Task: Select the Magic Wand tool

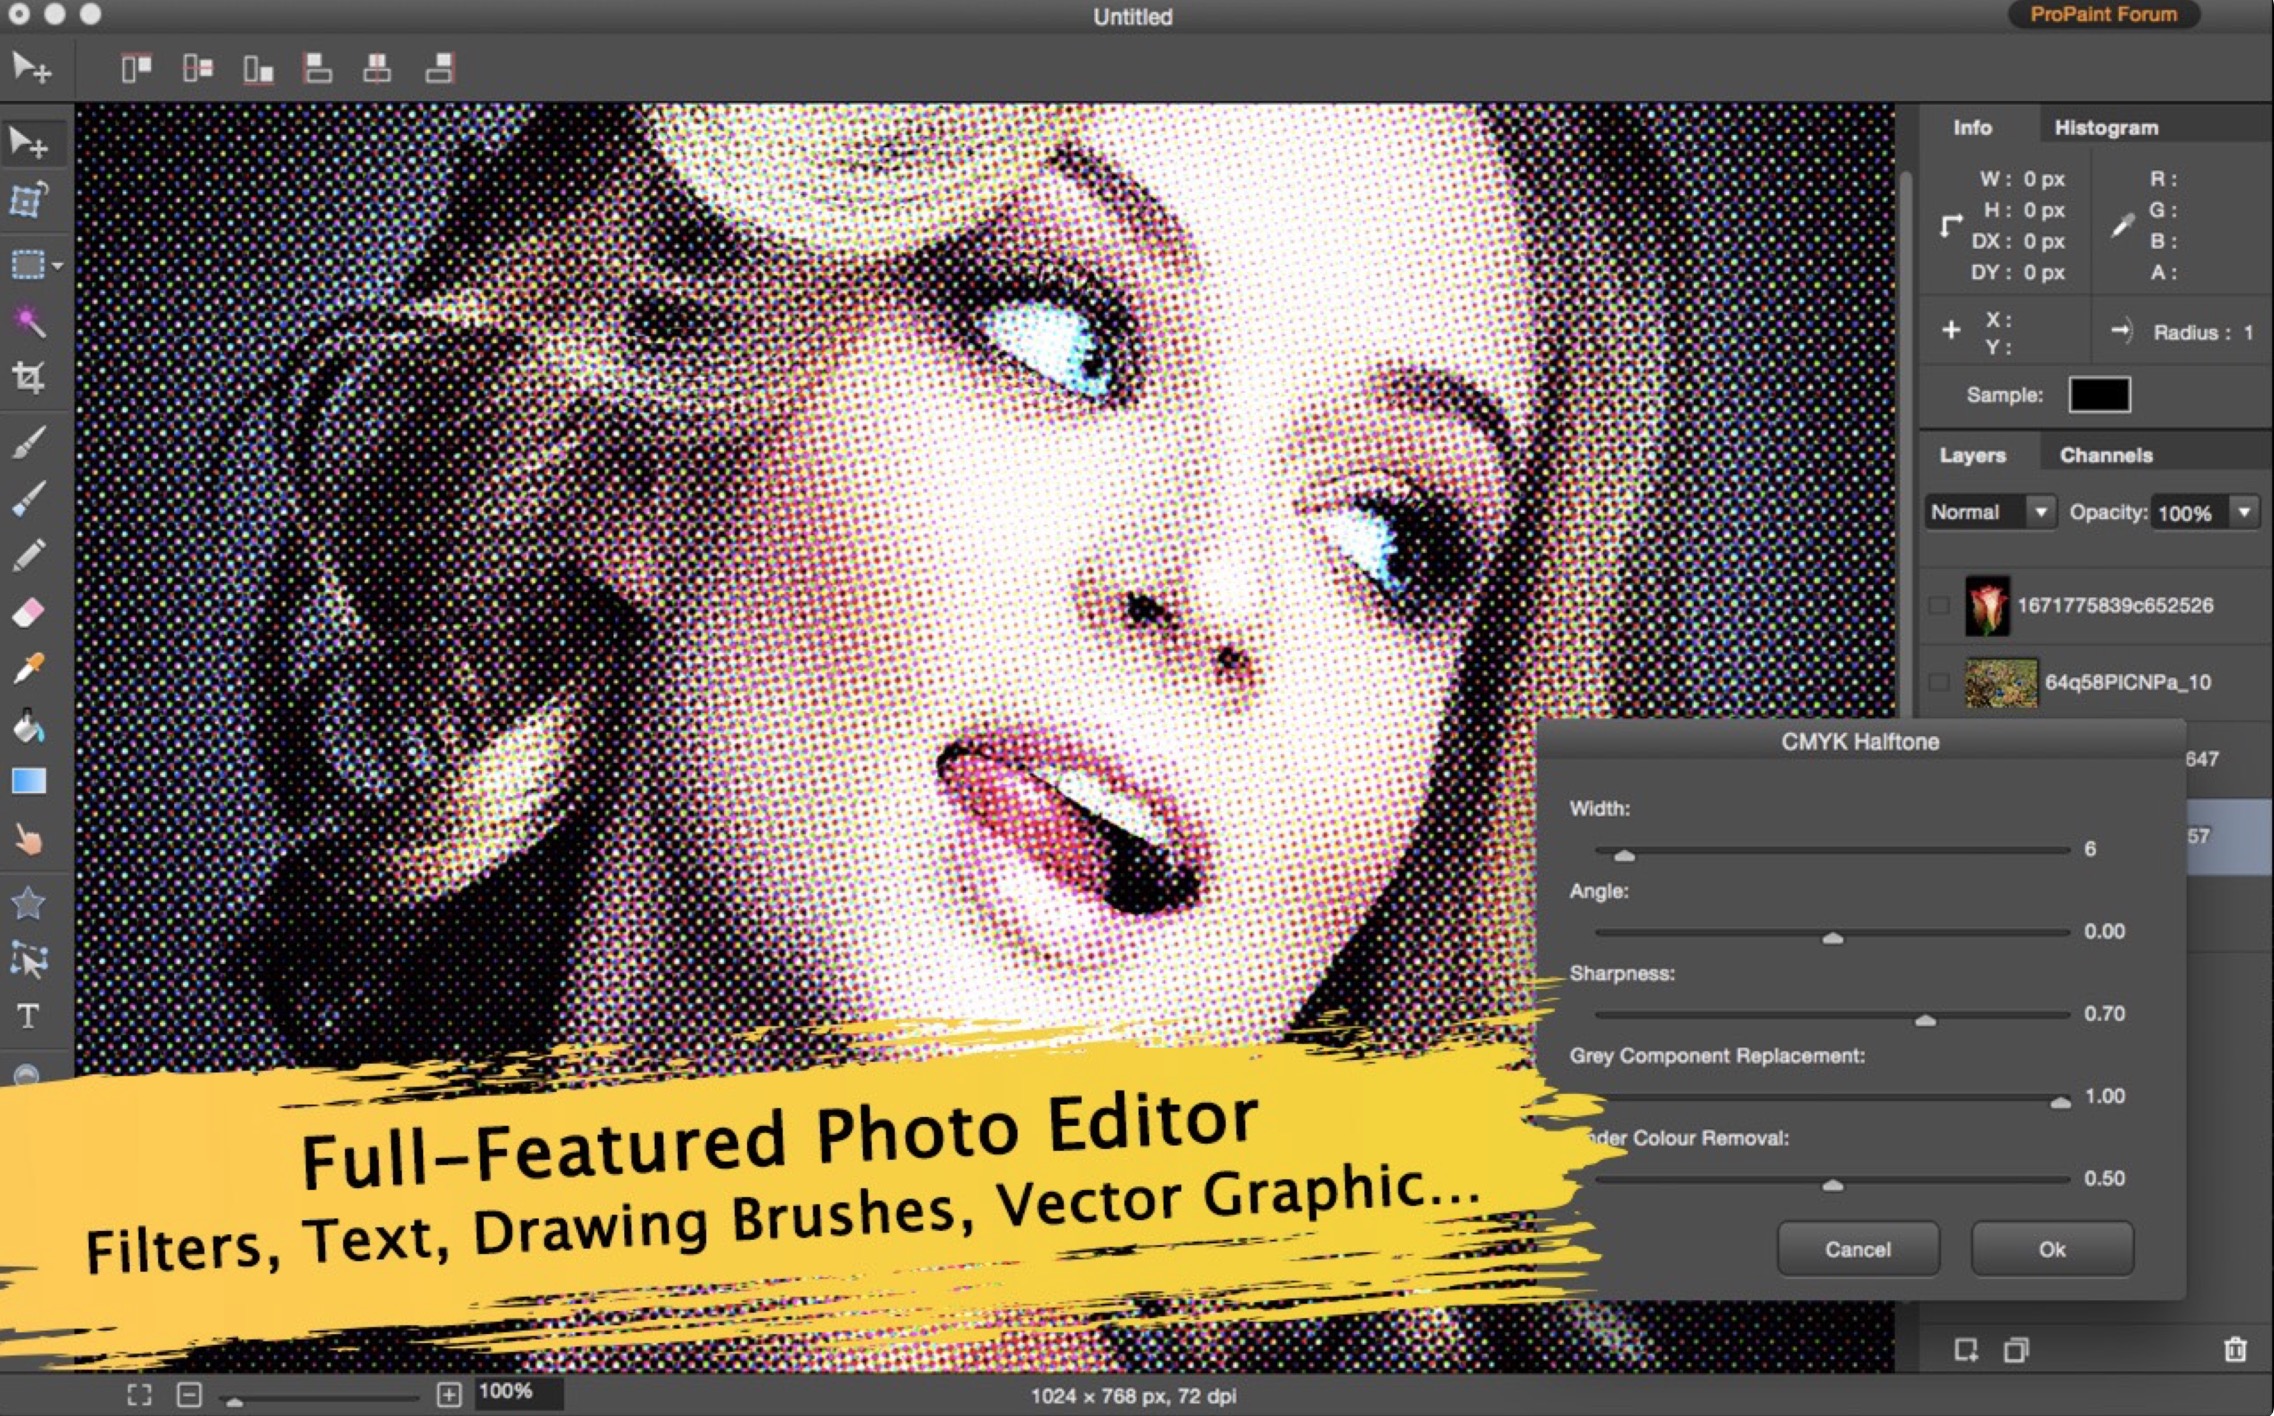Action: [x=28, y=321]
